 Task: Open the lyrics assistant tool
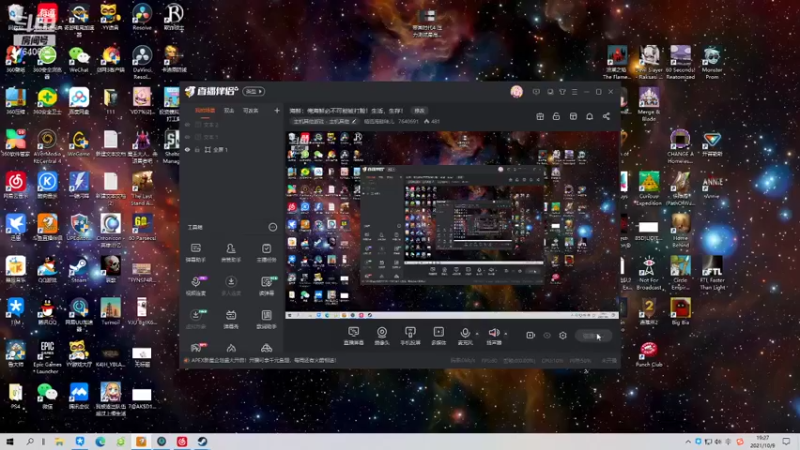266,319
